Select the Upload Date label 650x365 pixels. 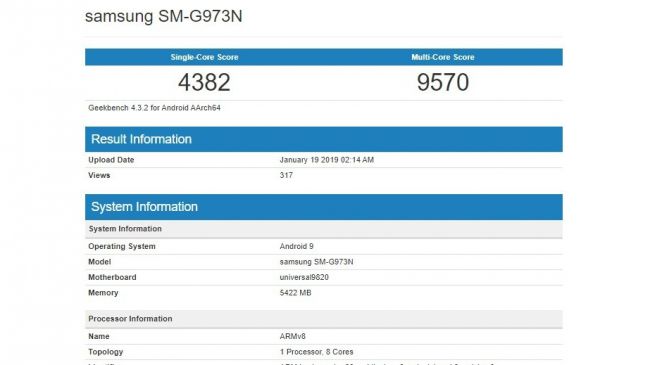pos(111,160)
